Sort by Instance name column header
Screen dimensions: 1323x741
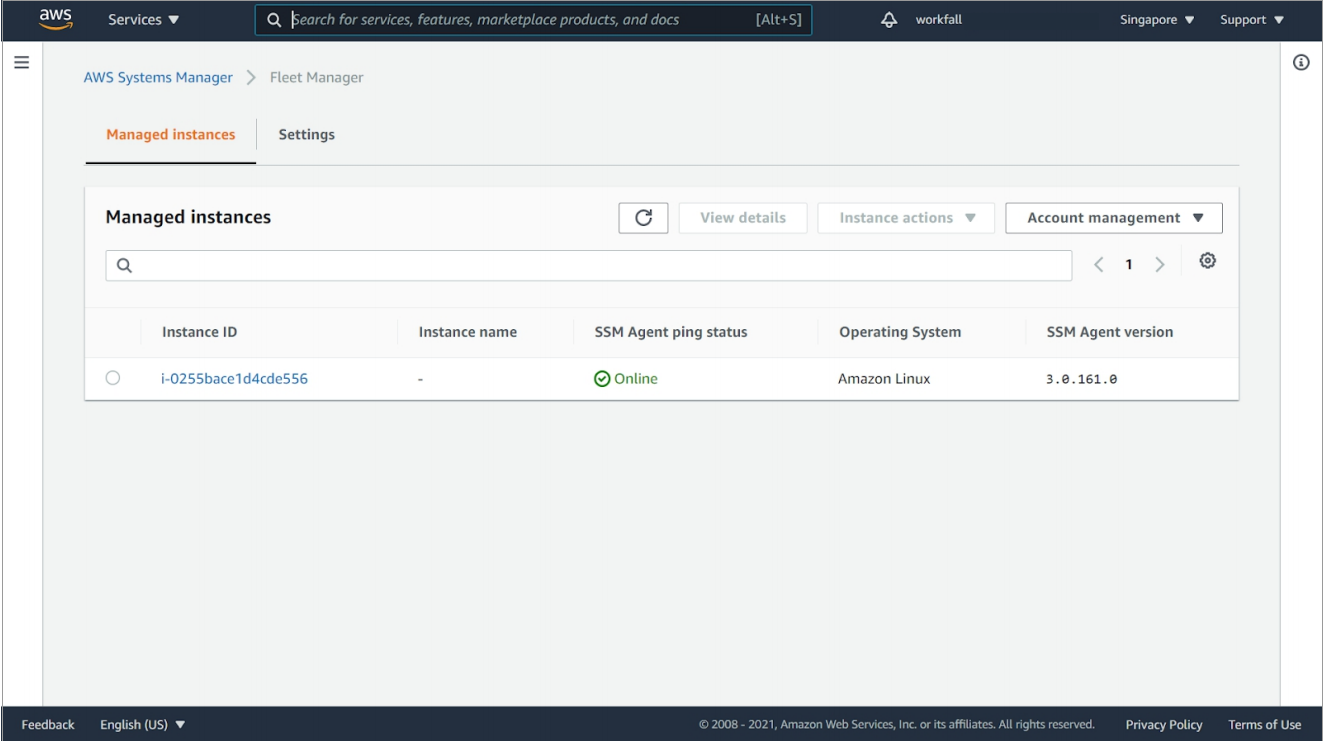467,332
